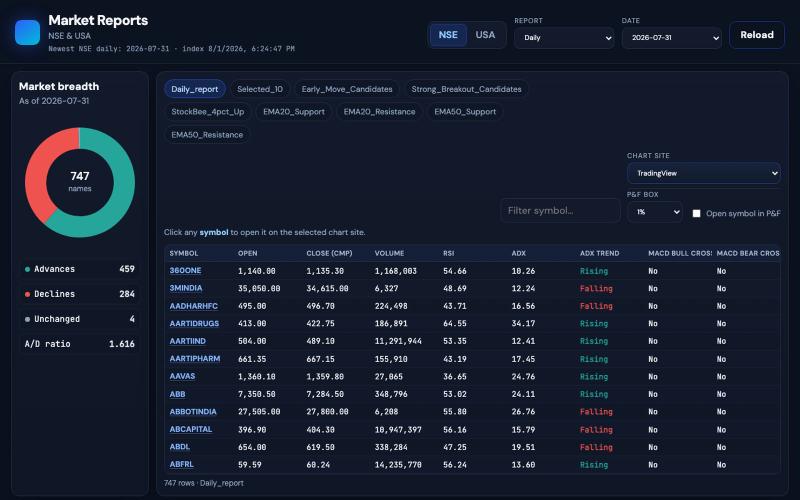Viewport: 800px width, 500px height.
Task: Click the ADX TREND column header
Action: (599, 253)
